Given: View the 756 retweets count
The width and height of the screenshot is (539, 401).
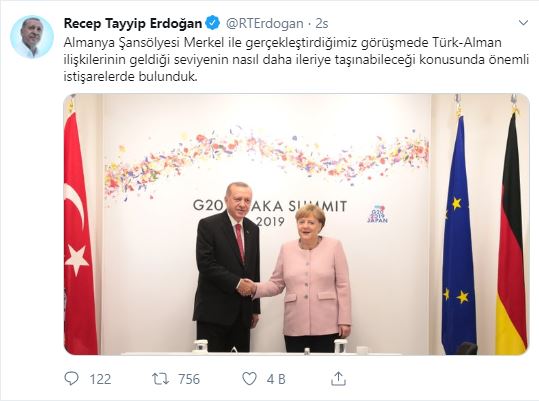Looking at the screenshot, I should click(189, 379).
